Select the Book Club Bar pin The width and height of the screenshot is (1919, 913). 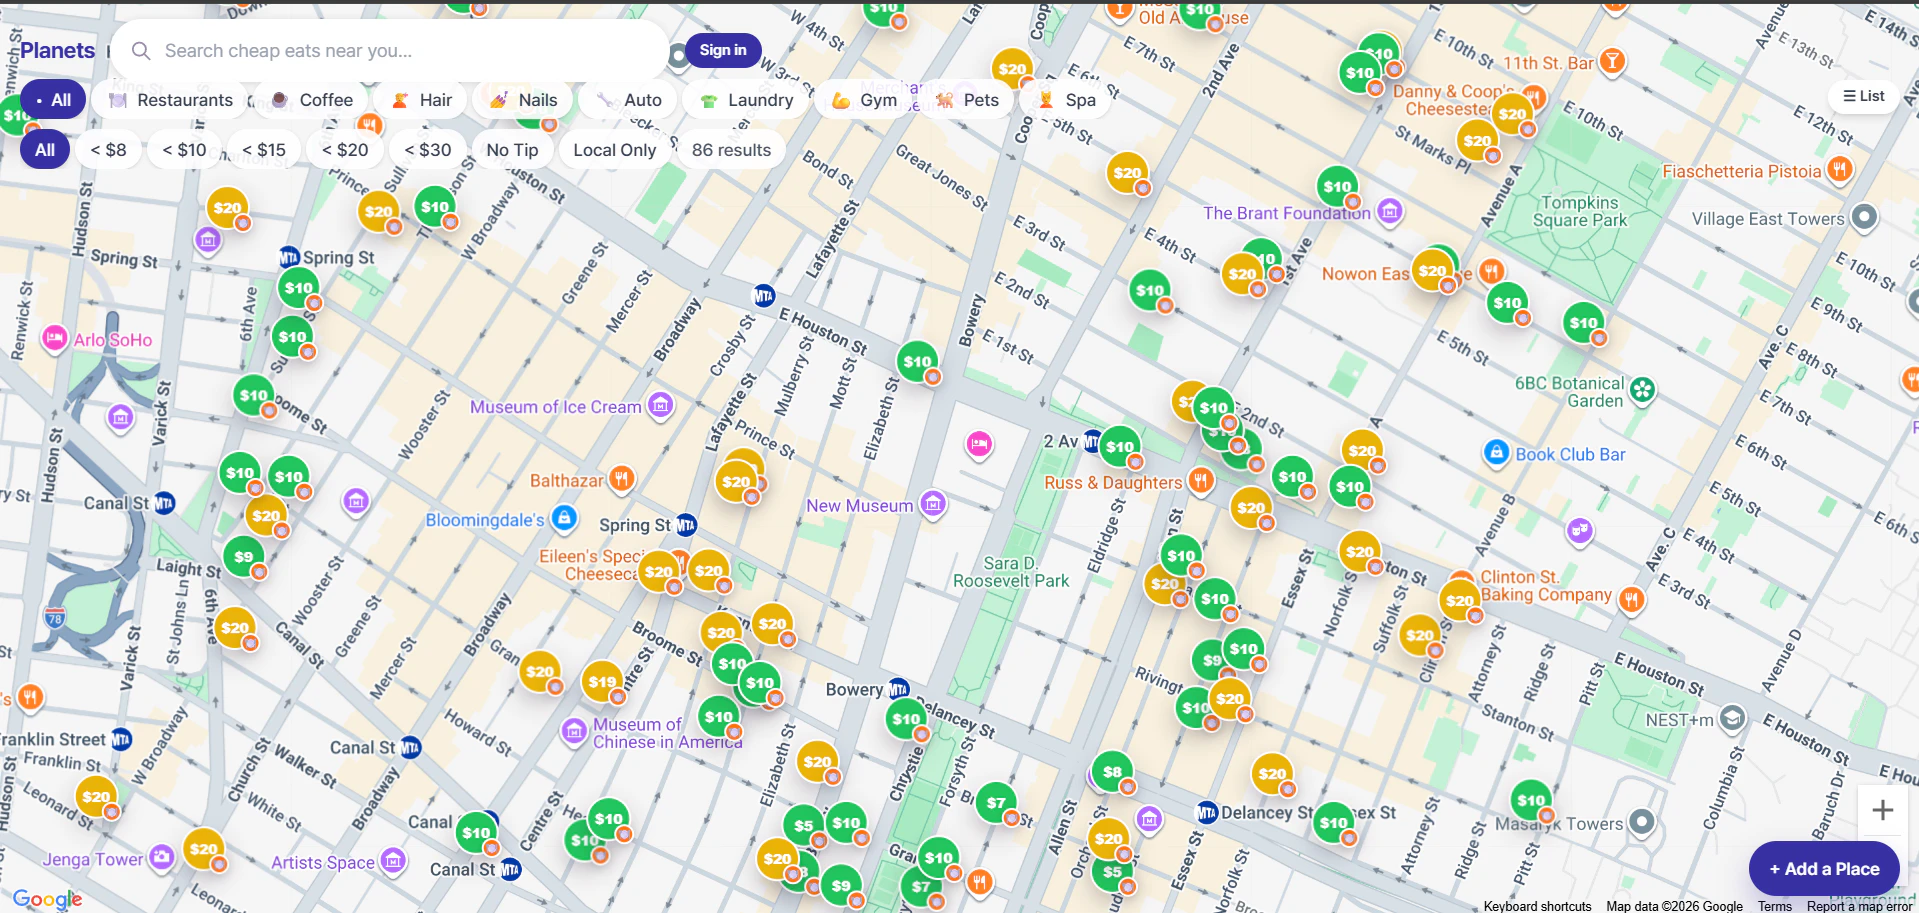click(1496, 452)
